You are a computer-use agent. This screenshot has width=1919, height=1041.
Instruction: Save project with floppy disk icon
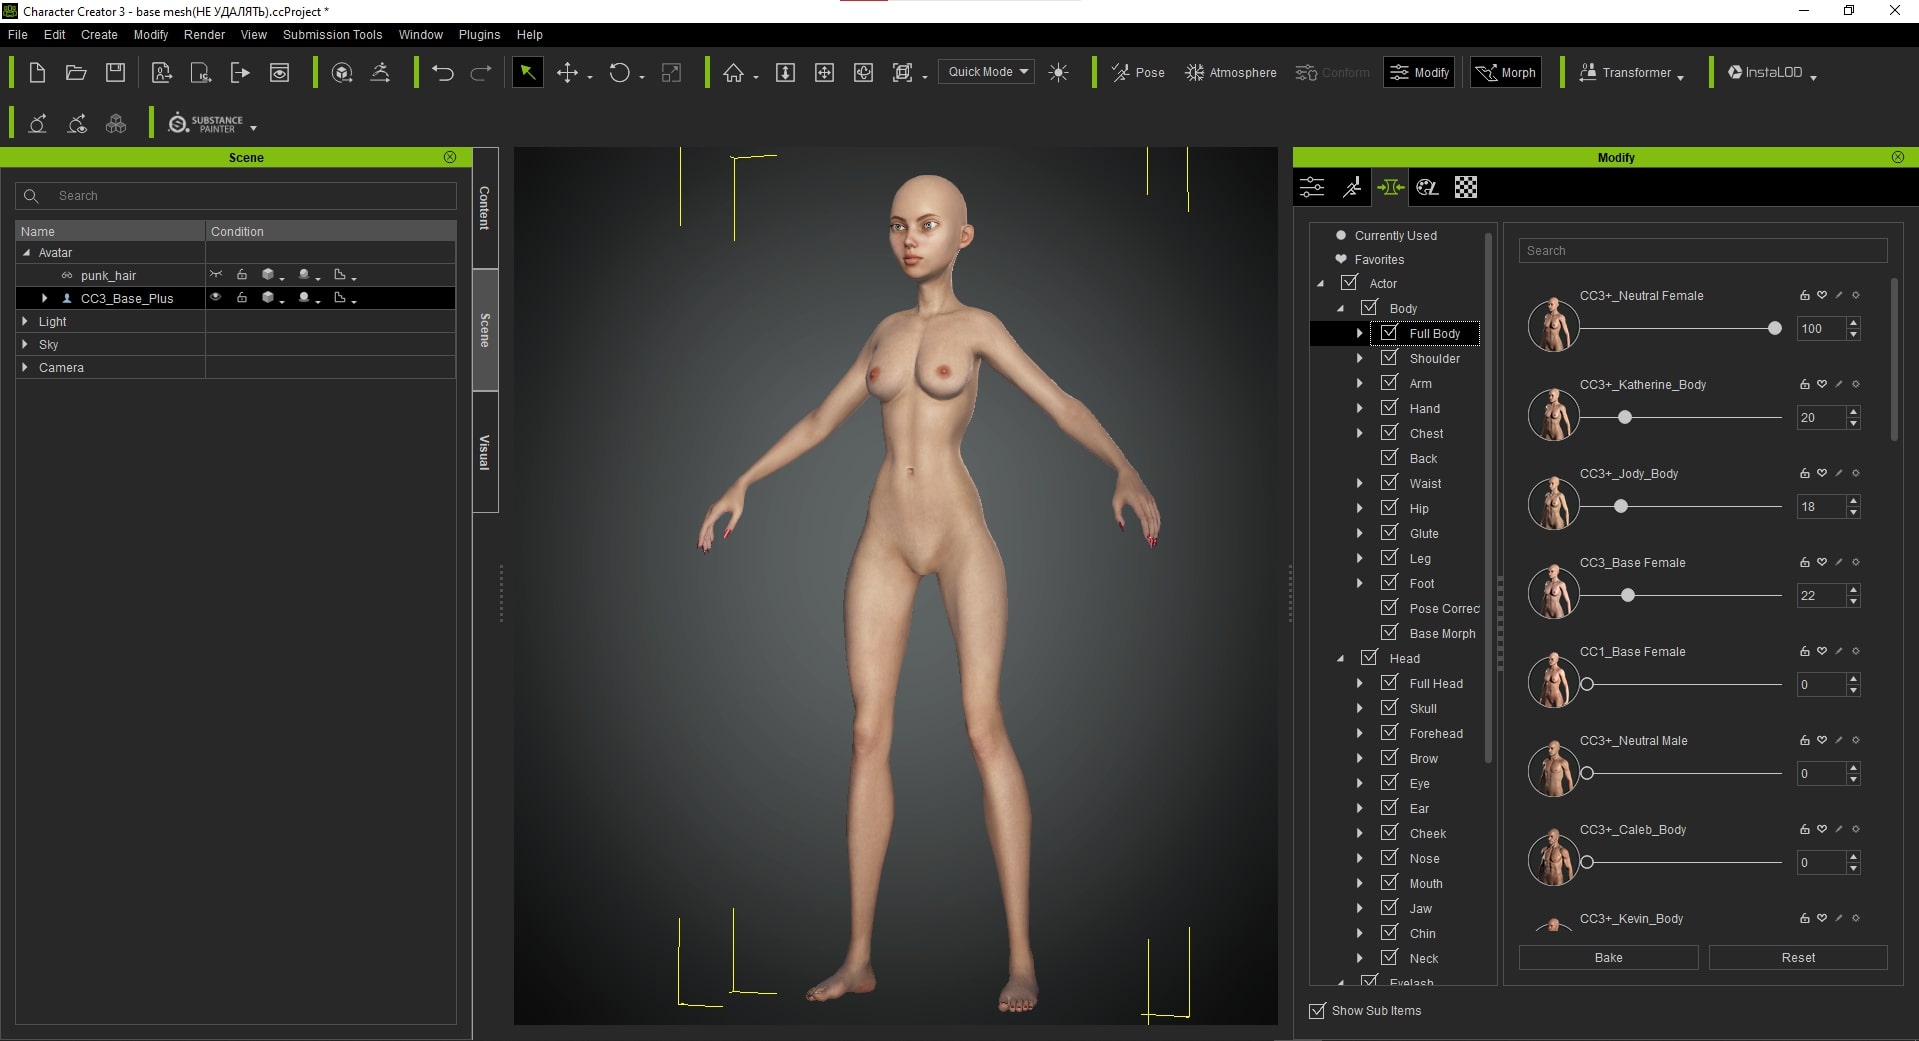click(116, 72)
